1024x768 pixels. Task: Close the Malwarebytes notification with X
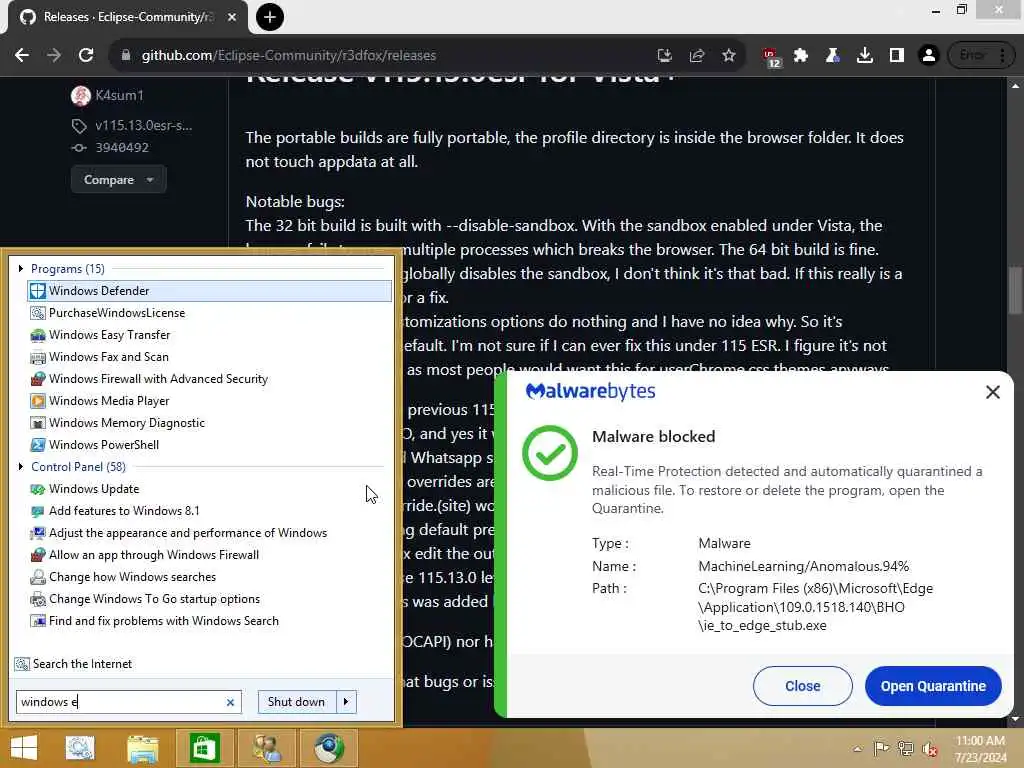tap(993, 392)
